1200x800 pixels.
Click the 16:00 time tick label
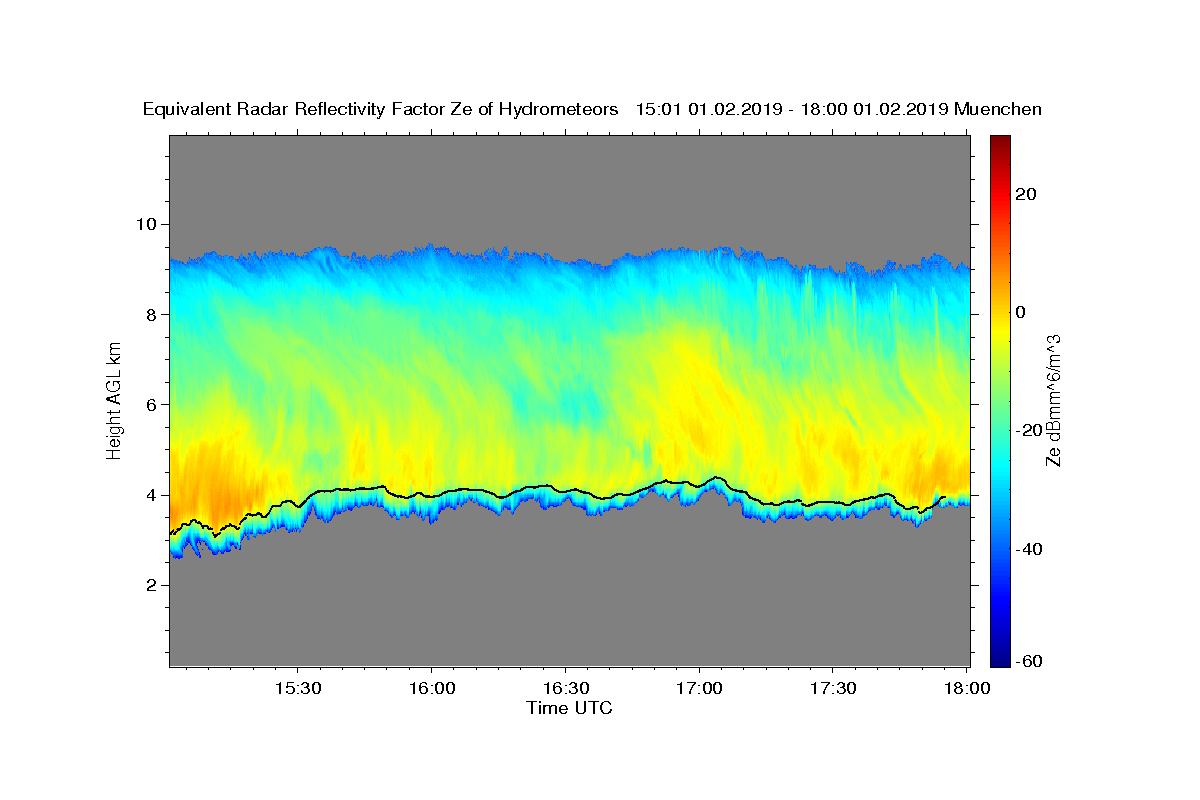coord(431,689)
